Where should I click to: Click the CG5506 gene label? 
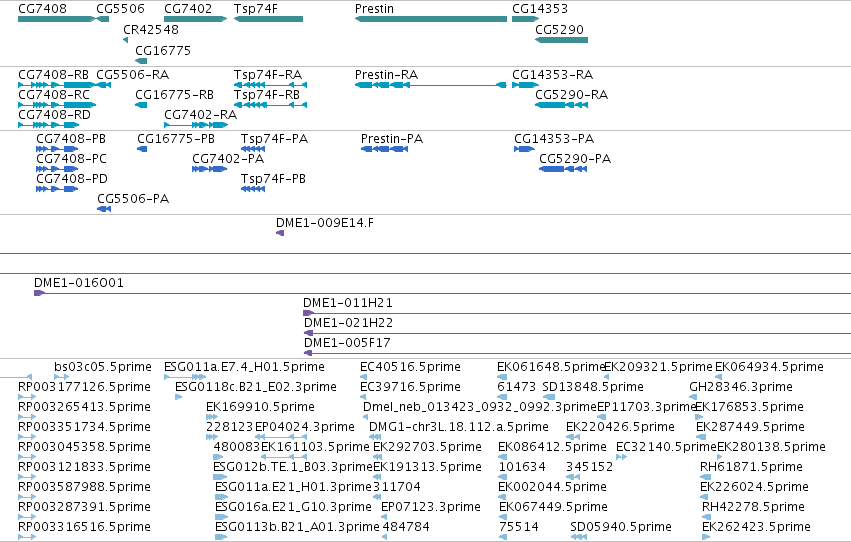pyautogui.click(x=120, y=9)
